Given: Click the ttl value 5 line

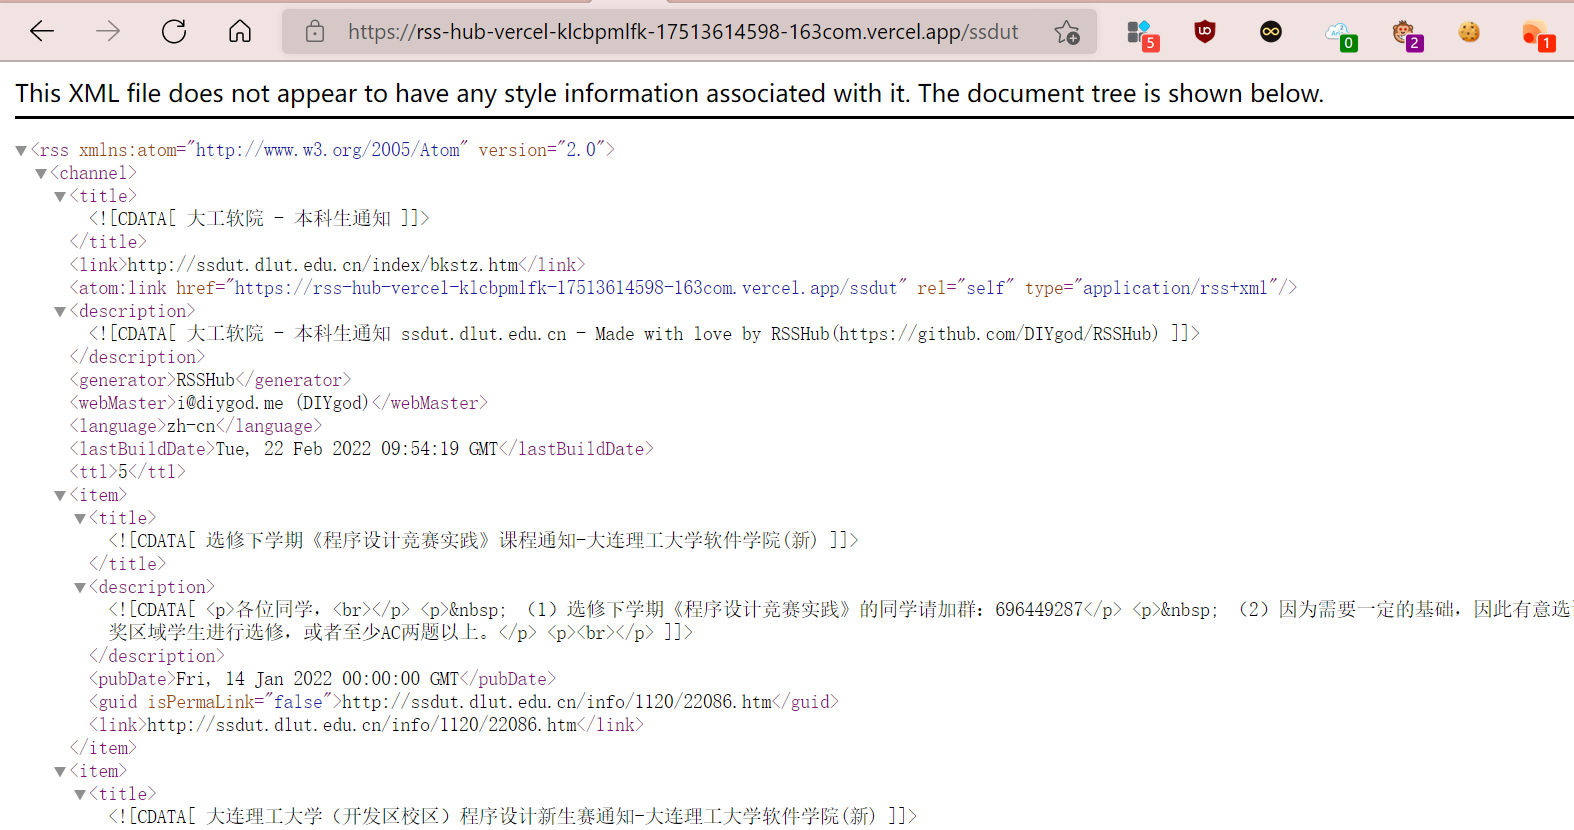Looking at the screenshot, I should coord(127,472).
